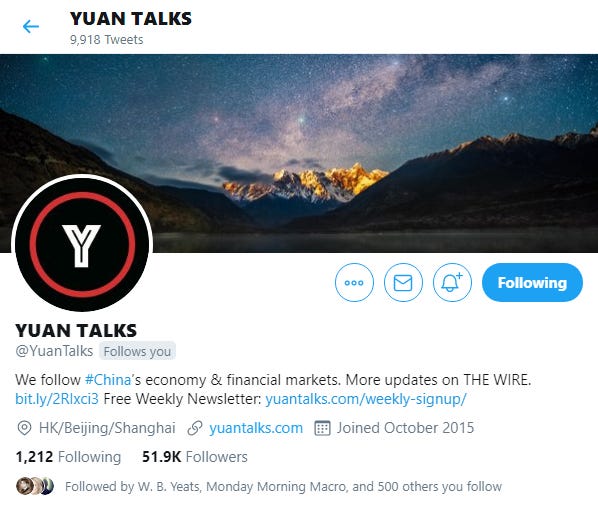Click the location pin icon
Screen dimensions: 598x512
click(x=24, y=428)
